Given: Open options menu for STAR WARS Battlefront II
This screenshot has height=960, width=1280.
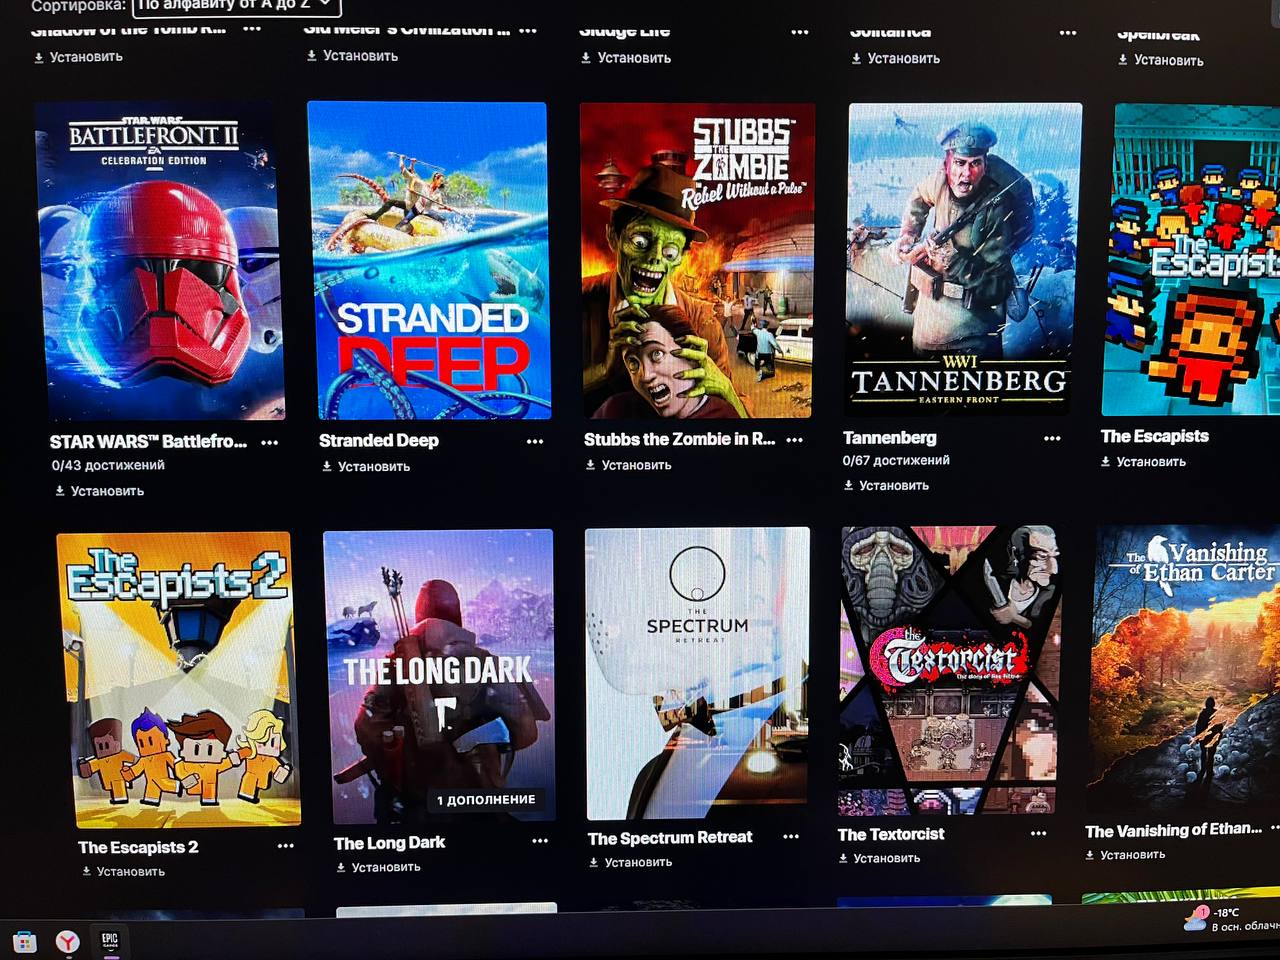Looking at the screenshot, I should click(269, 442).
